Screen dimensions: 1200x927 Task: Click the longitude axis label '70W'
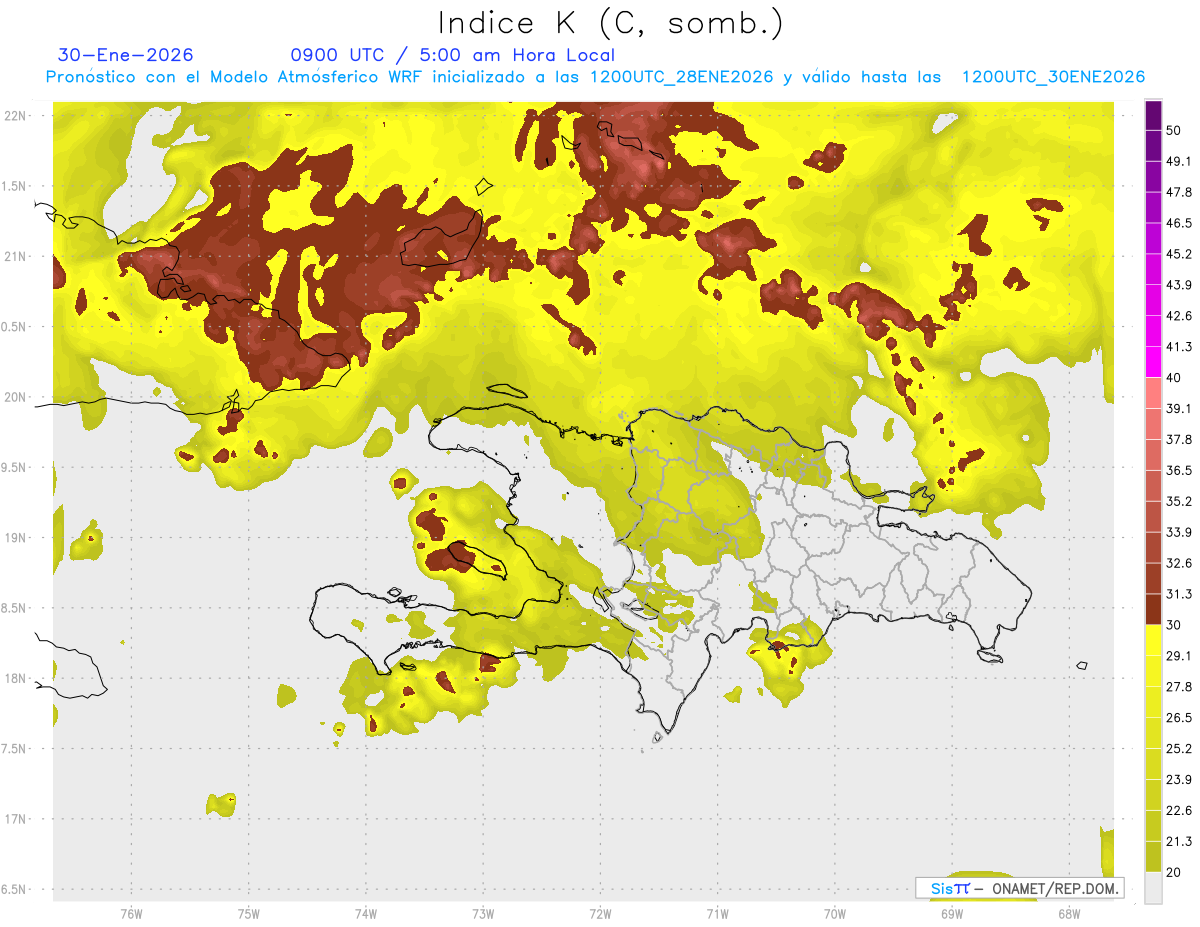click(x=834, y=913)
